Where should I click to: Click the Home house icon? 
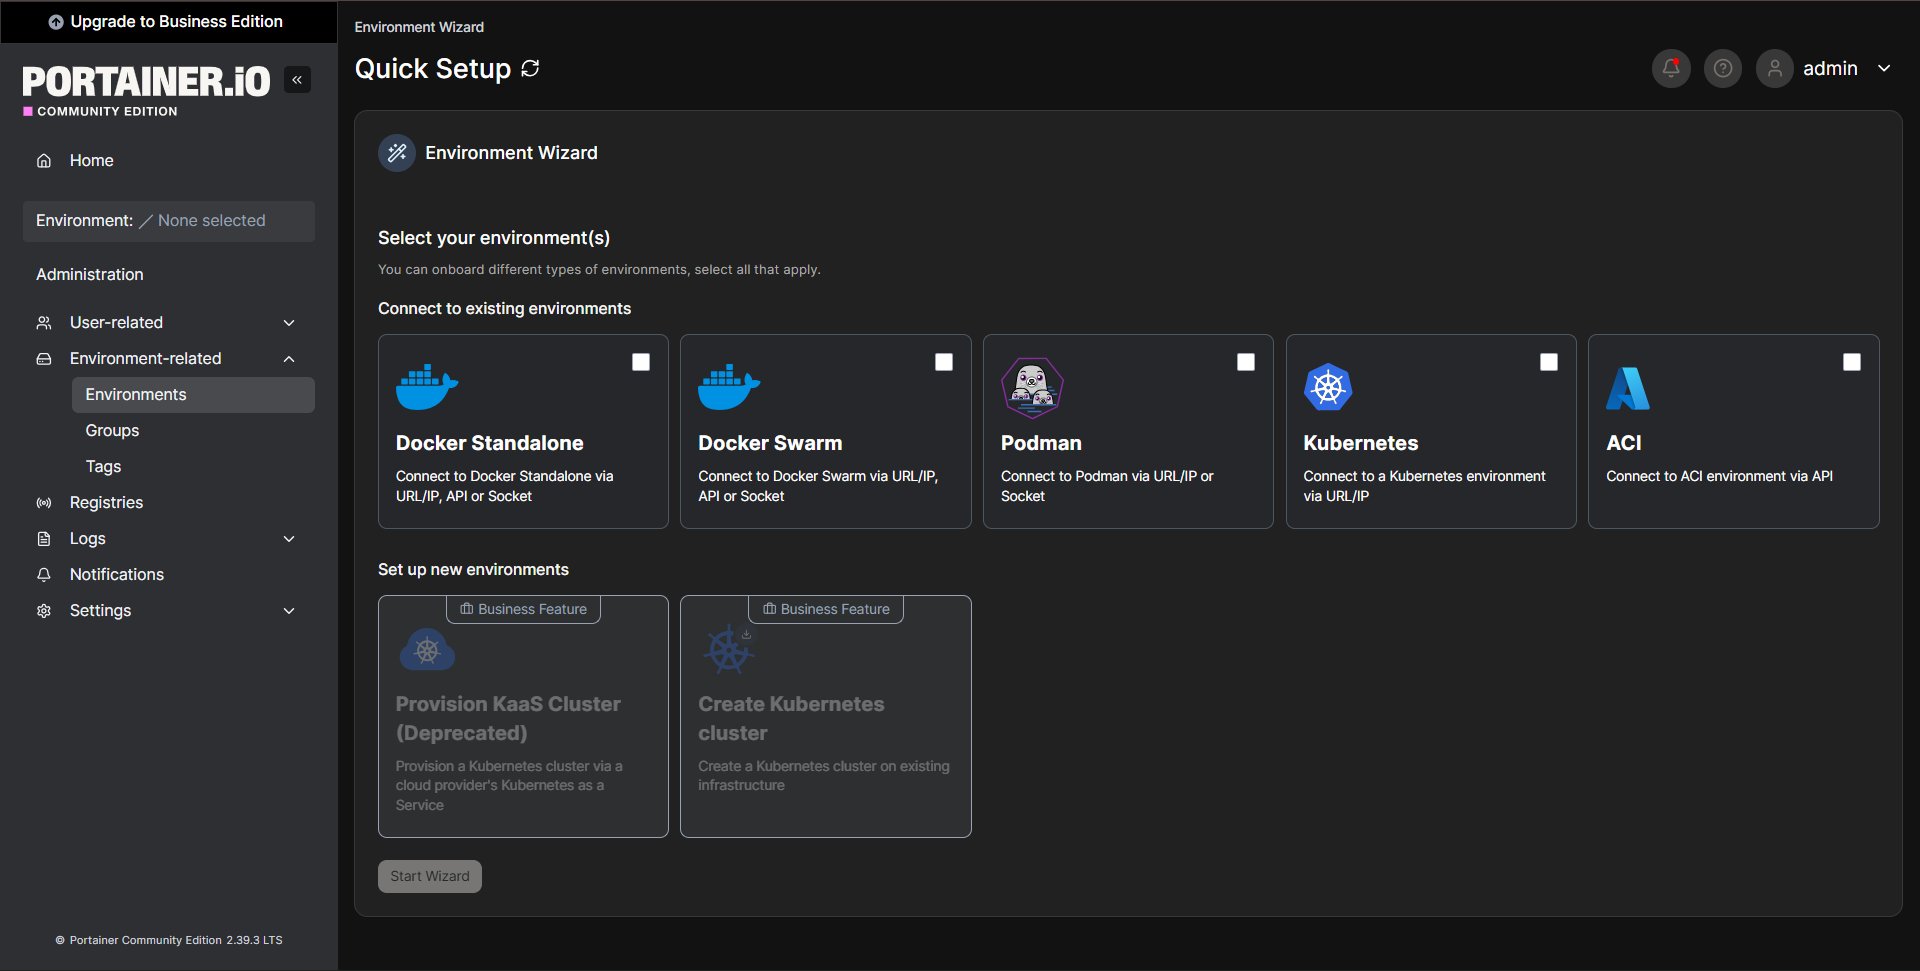coord(44,161)
